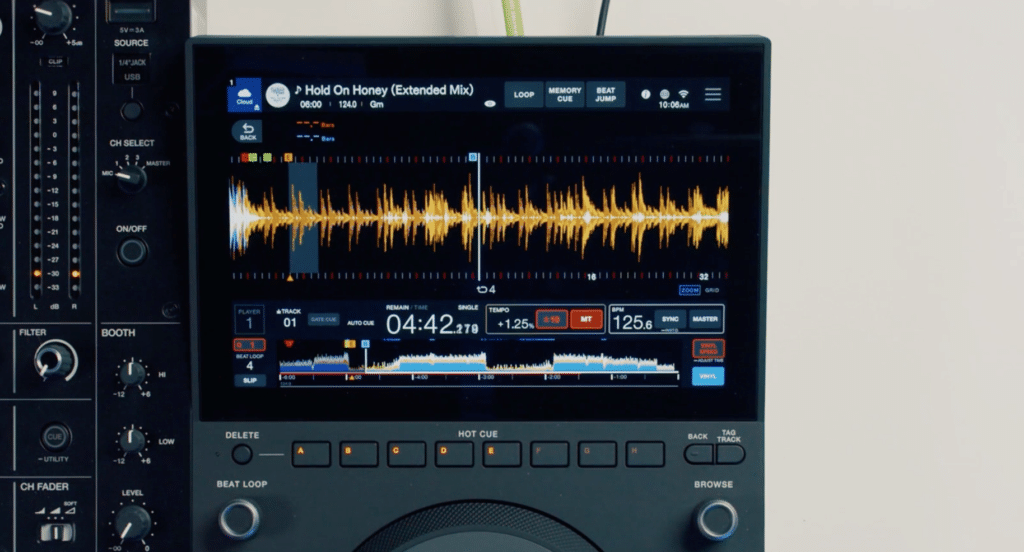Tap the SINGLE play mode label
The height and width of the screenshot is (552, 1024).
coord(468,307)
